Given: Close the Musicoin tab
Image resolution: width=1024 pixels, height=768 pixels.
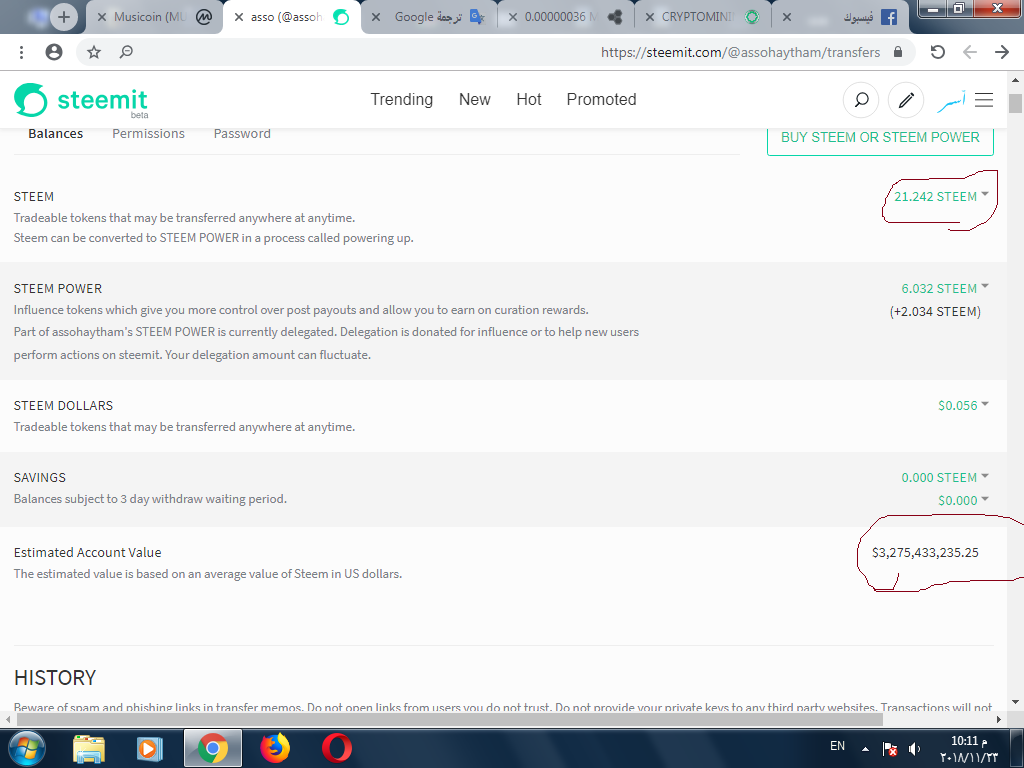Looking at the screenshot, I should coord(102,18).
